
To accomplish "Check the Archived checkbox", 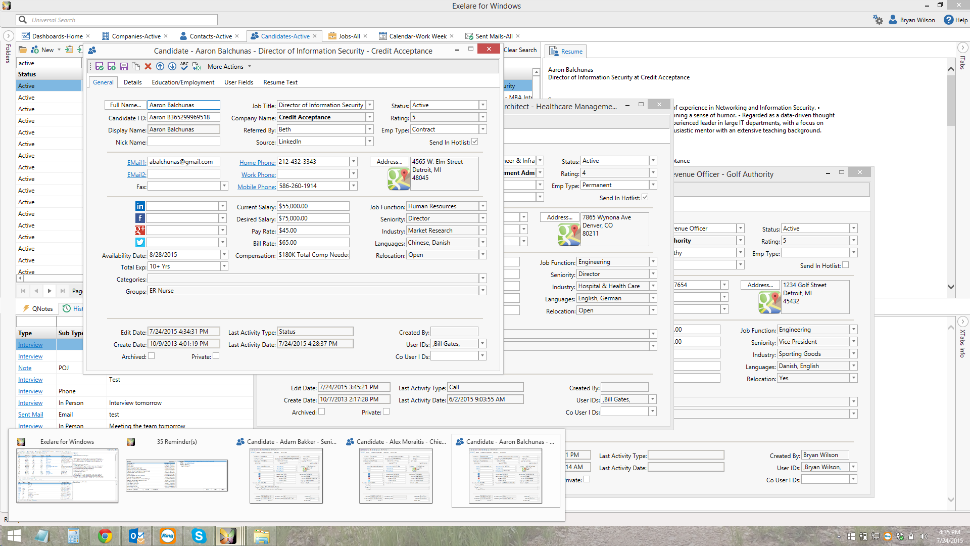I will (x=151, y=355).
